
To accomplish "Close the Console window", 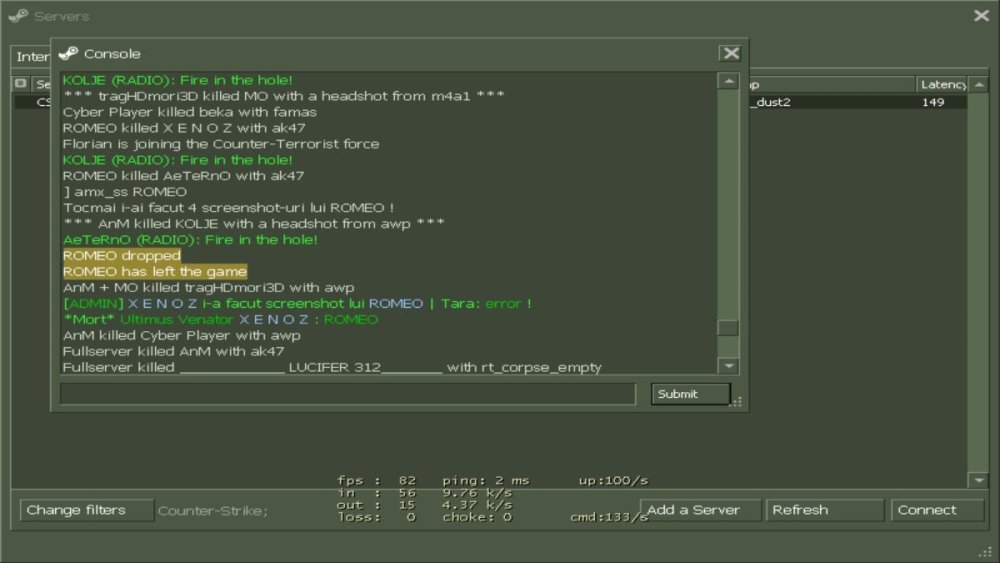I will (730, 54).
